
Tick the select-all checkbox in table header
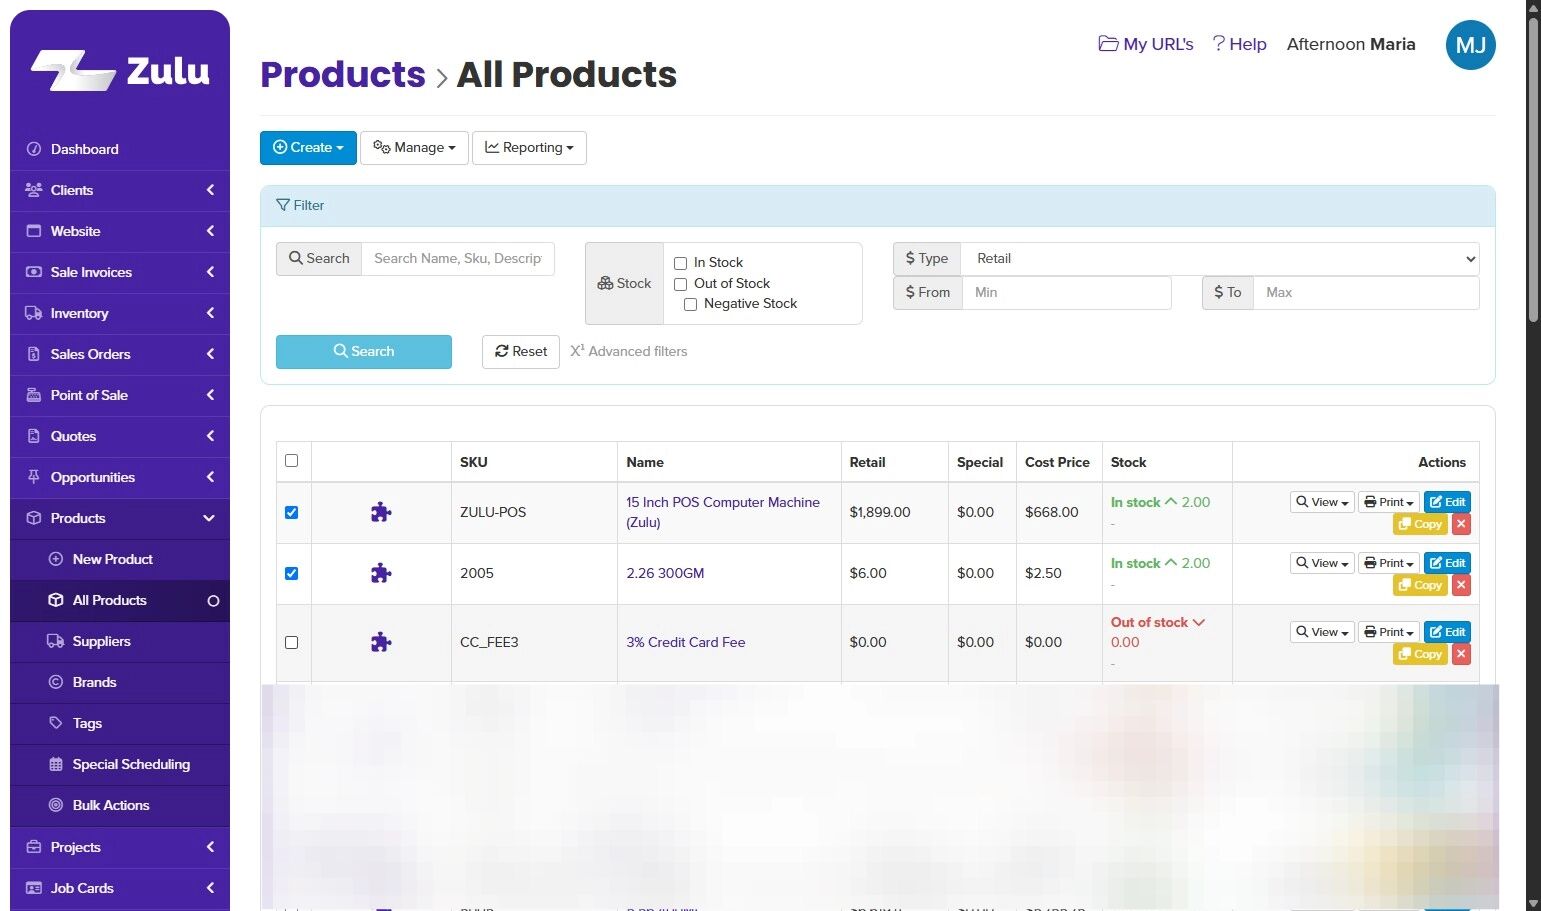pyautogui.click(x=291, y=461)
